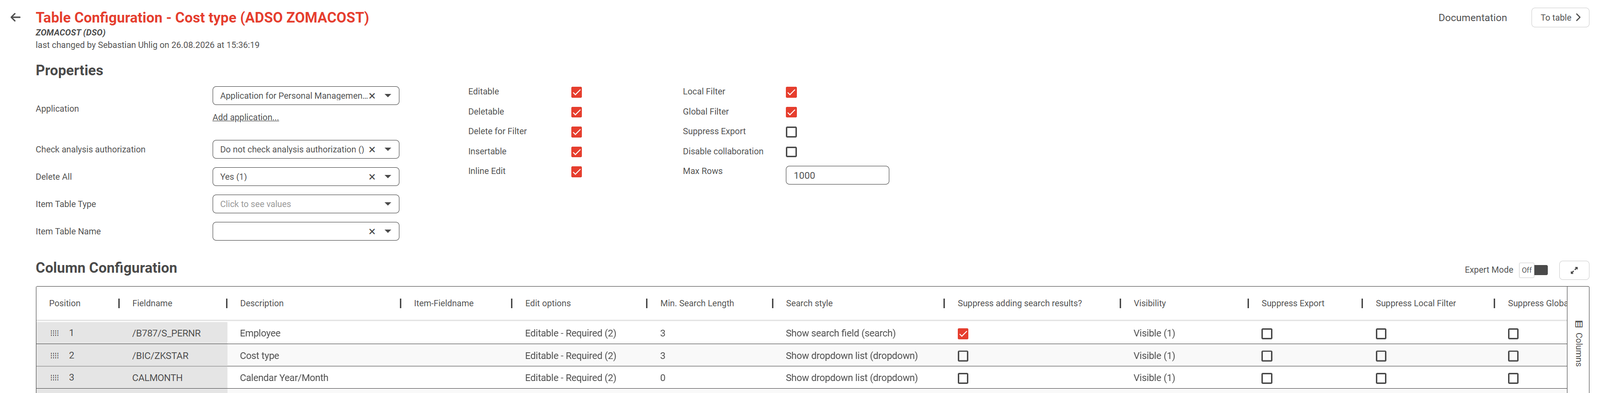Open the Documentation link

click(x=1472, y=18)
